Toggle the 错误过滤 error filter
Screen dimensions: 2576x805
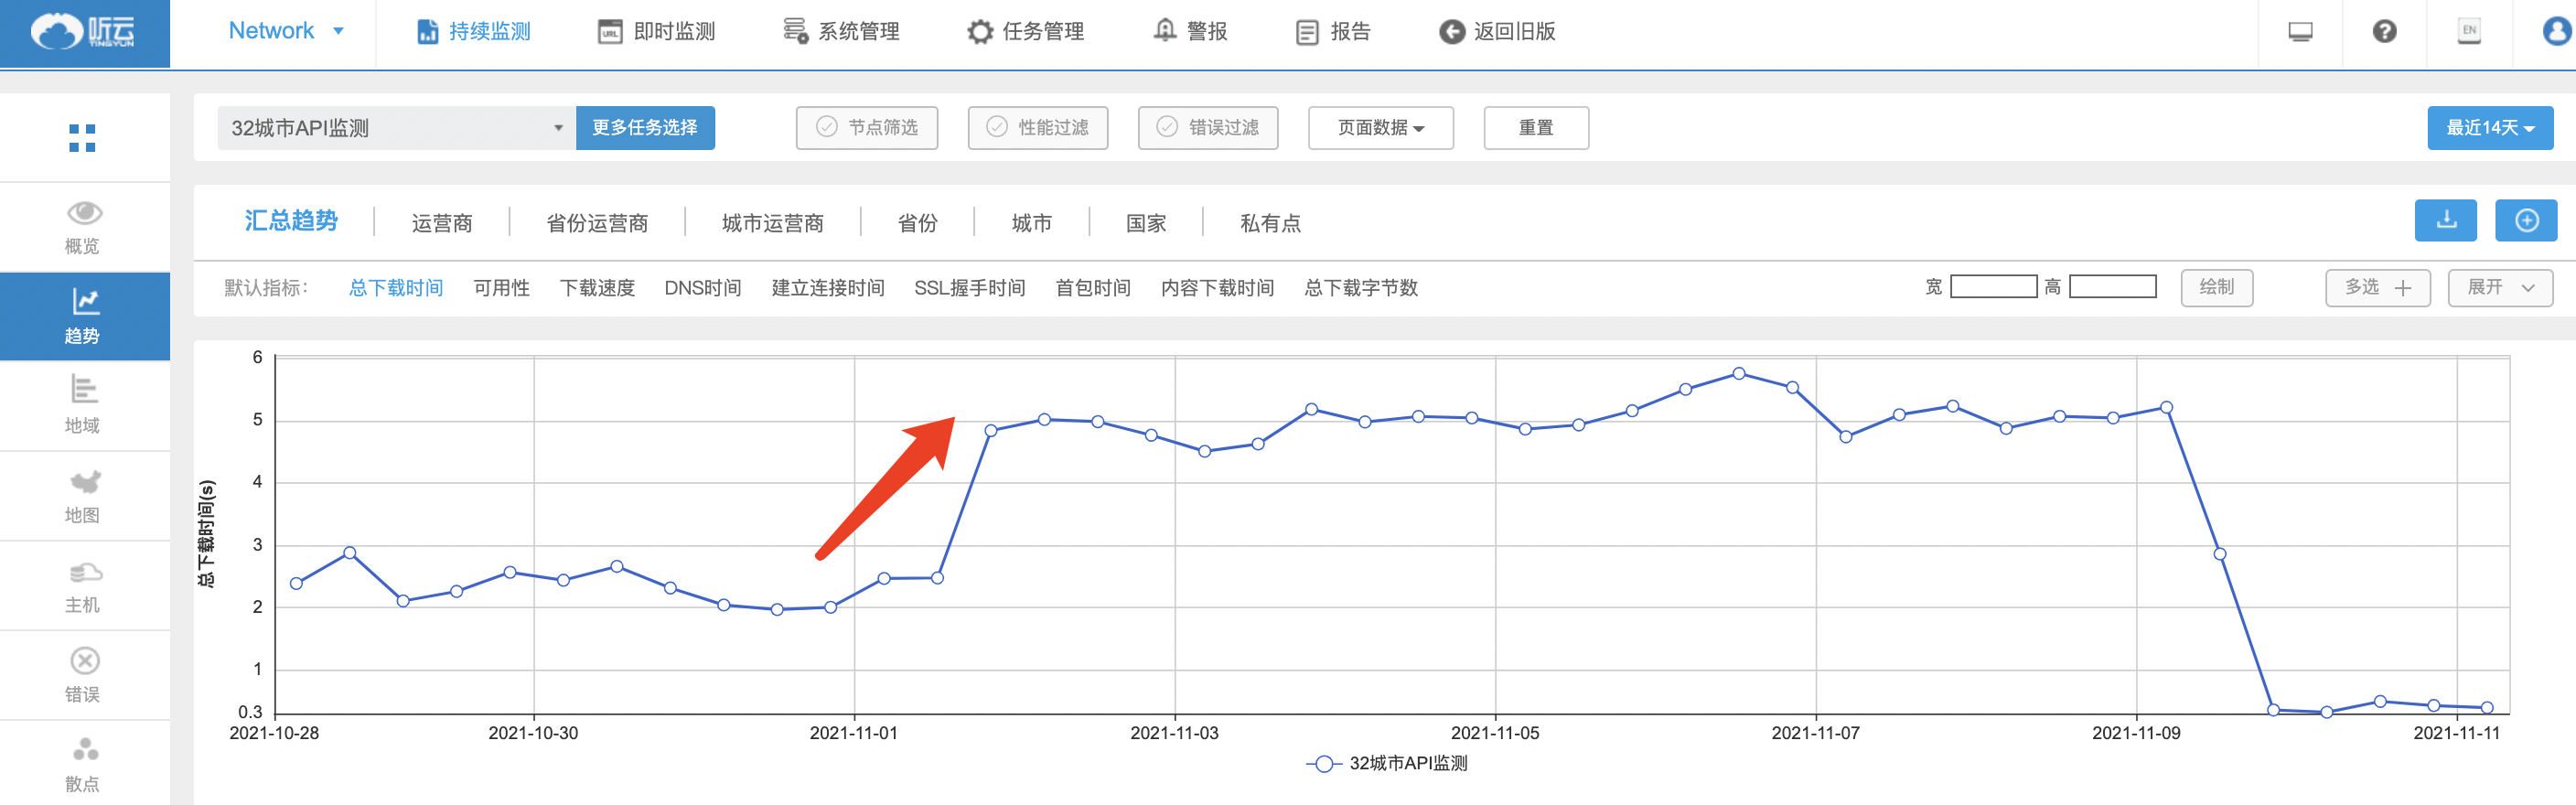(x=1207, y=128)
